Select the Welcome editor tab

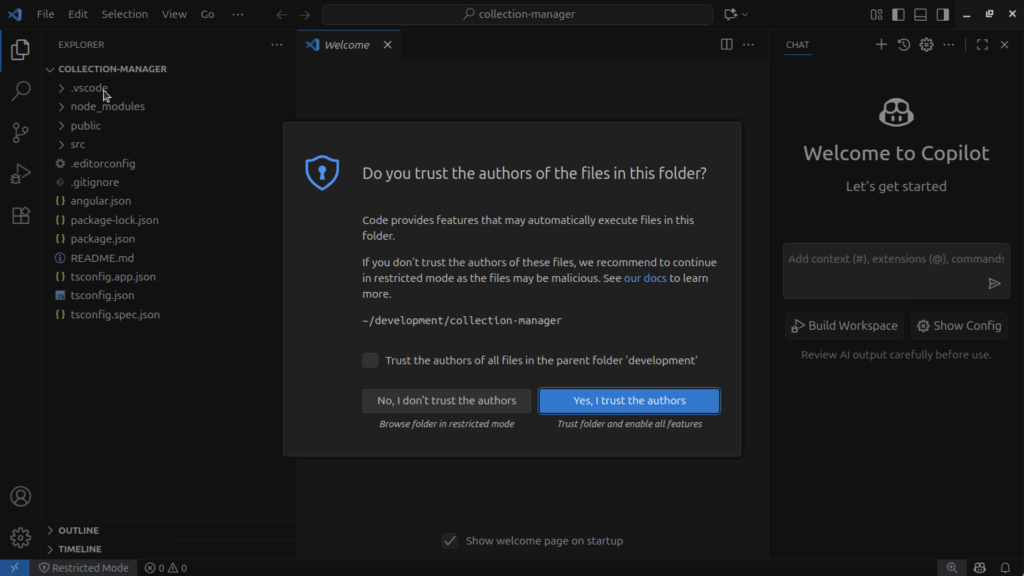click(x=346, y=45)
